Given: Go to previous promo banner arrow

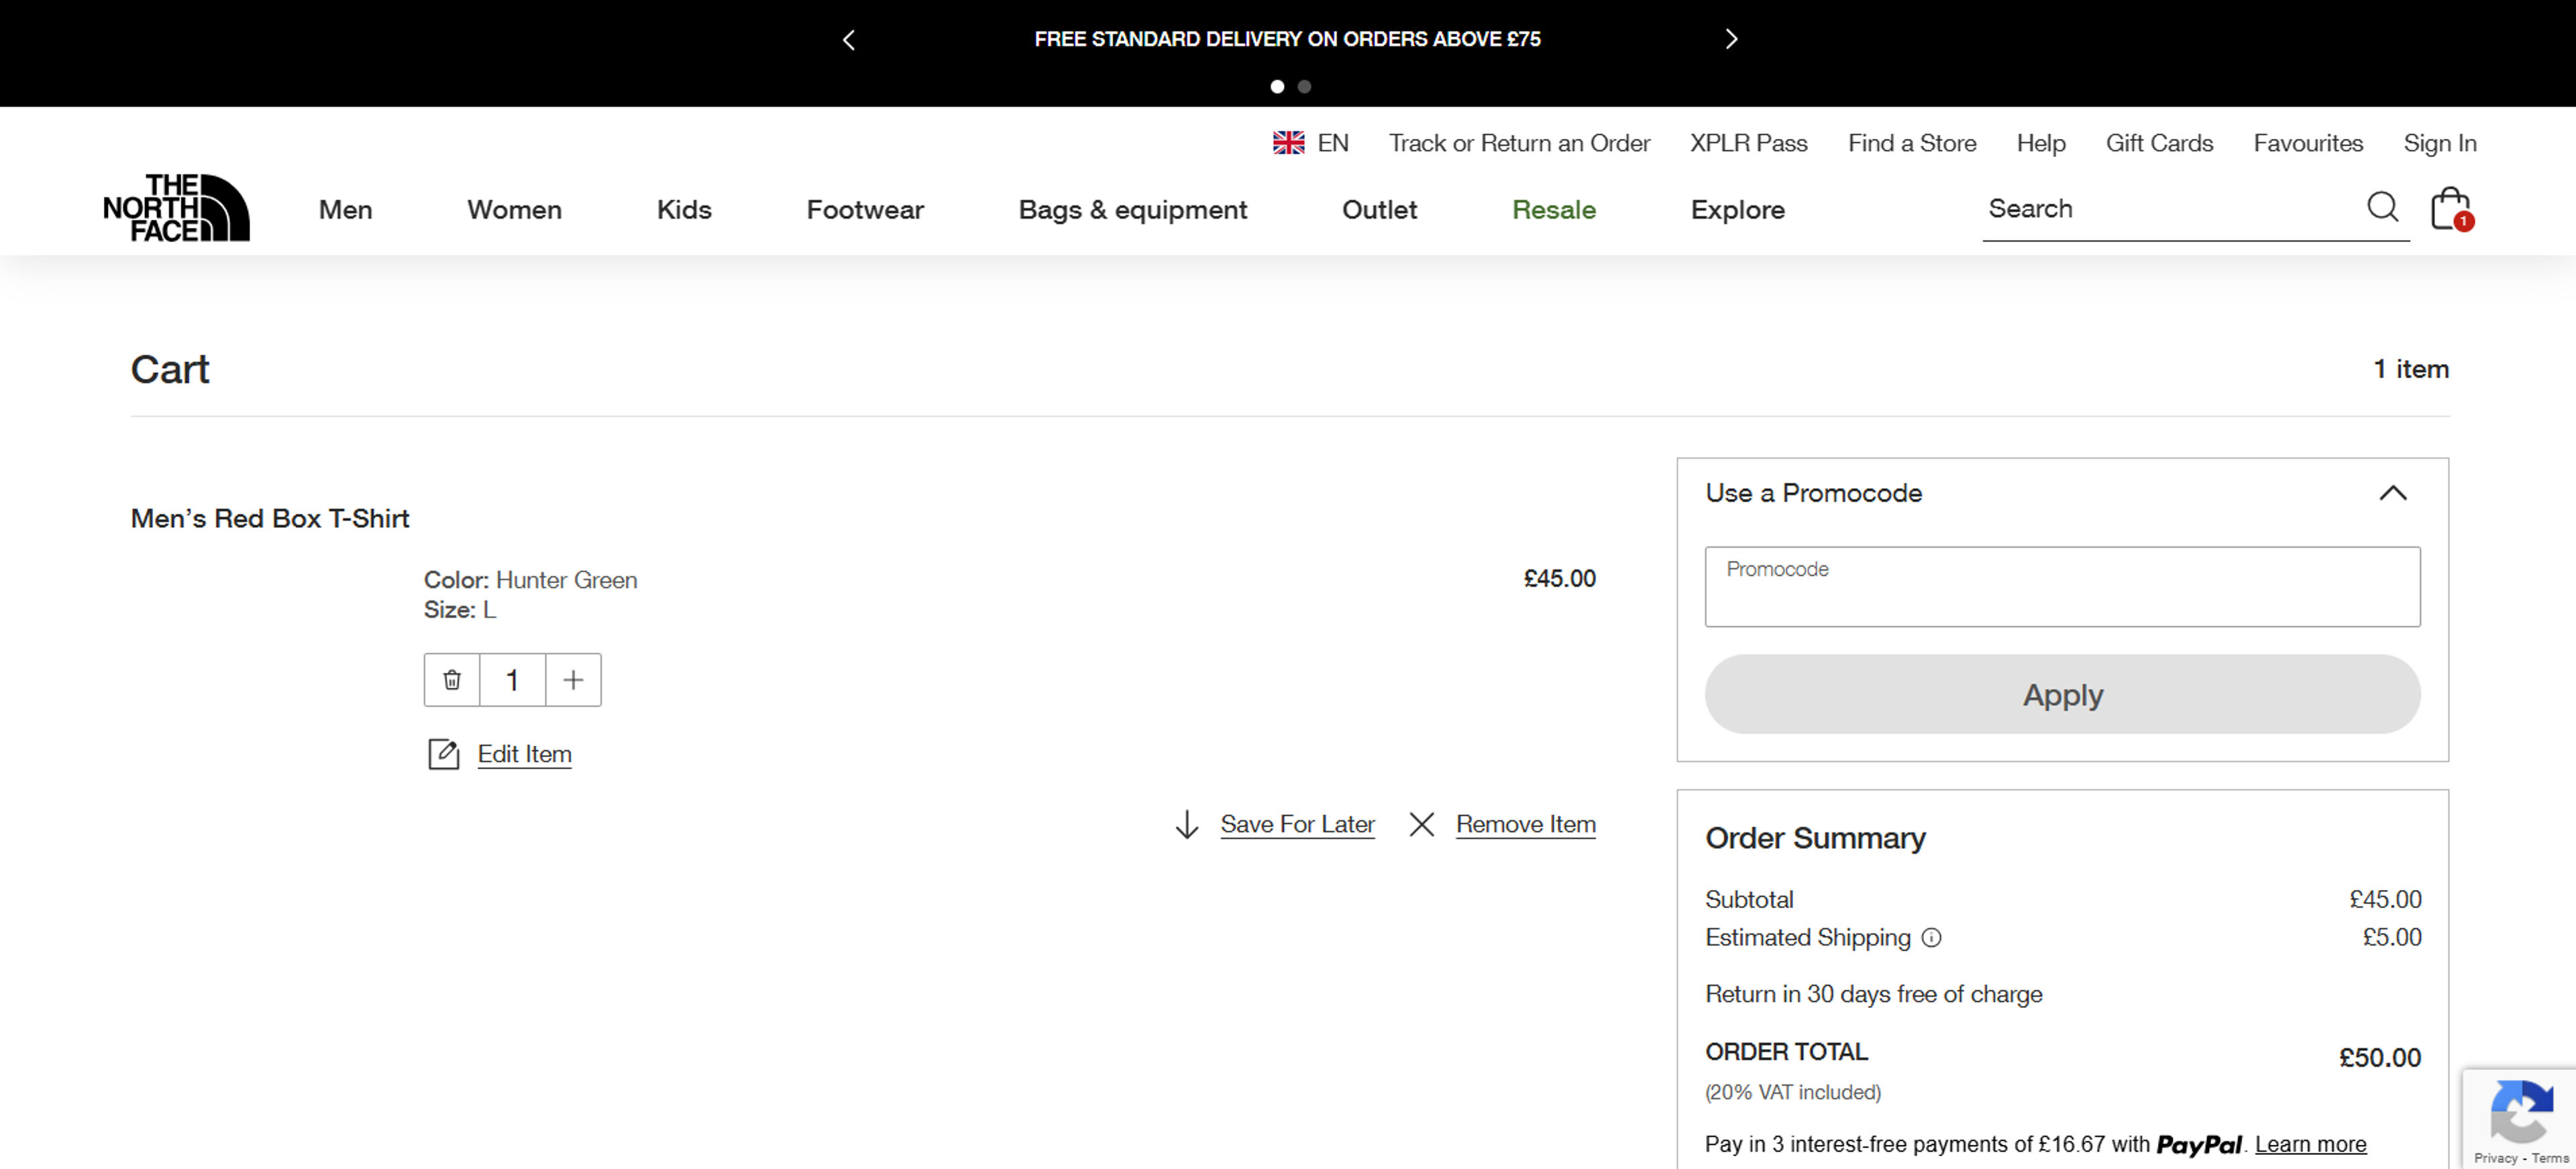Looking at the screenshot, I should point(849,40).
